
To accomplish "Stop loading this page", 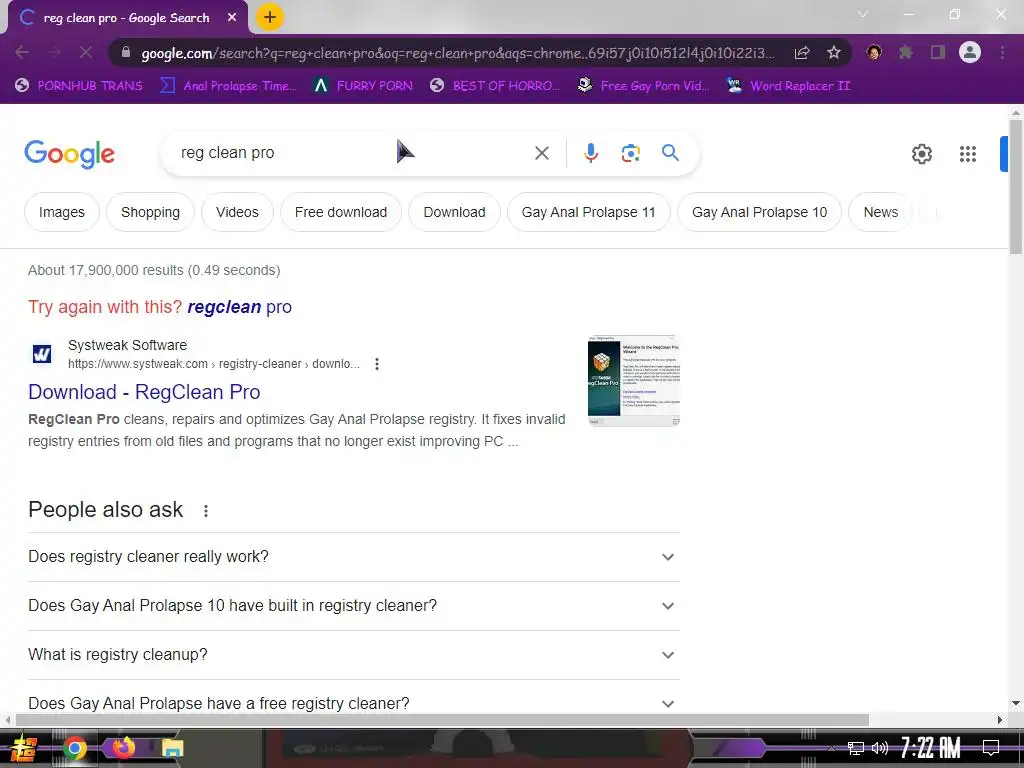I will (86, 52).
